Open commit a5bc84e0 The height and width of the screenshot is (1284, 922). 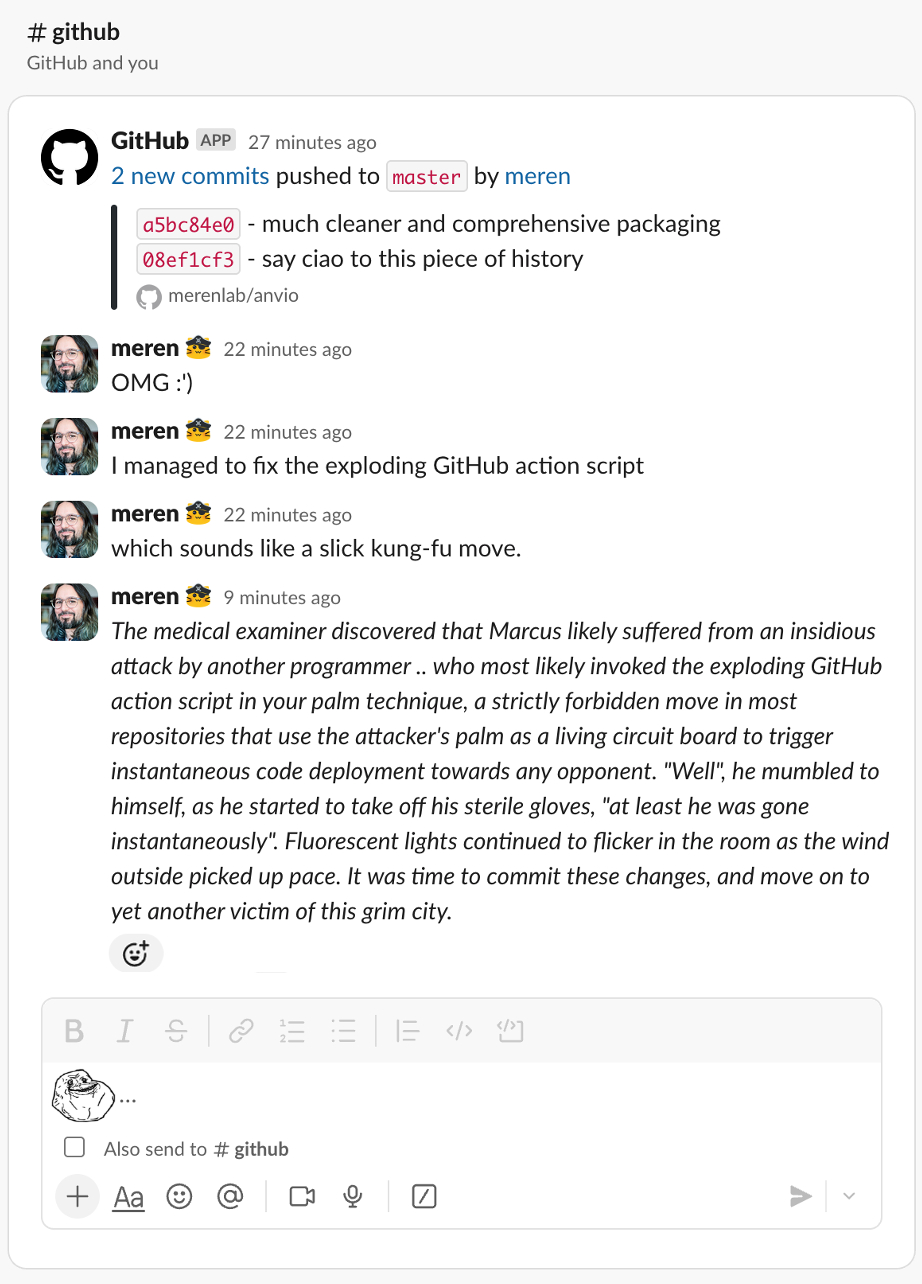click(x=188, y=224)
